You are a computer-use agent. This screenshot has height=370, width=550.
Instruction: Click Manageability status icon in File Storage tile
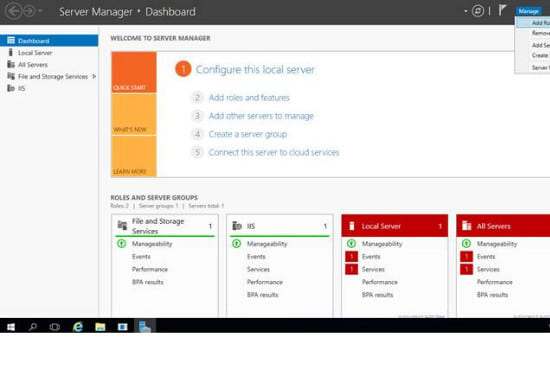[x=121, y=243]
